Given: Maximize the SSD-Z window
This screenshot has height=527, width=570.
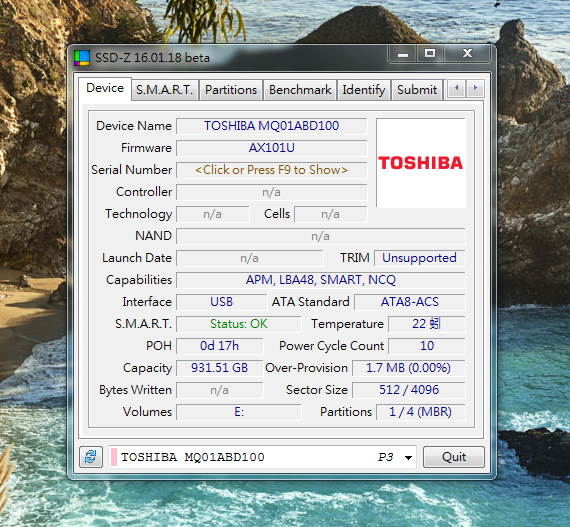Looking at the screenshot, I should (x=430, y=54).
